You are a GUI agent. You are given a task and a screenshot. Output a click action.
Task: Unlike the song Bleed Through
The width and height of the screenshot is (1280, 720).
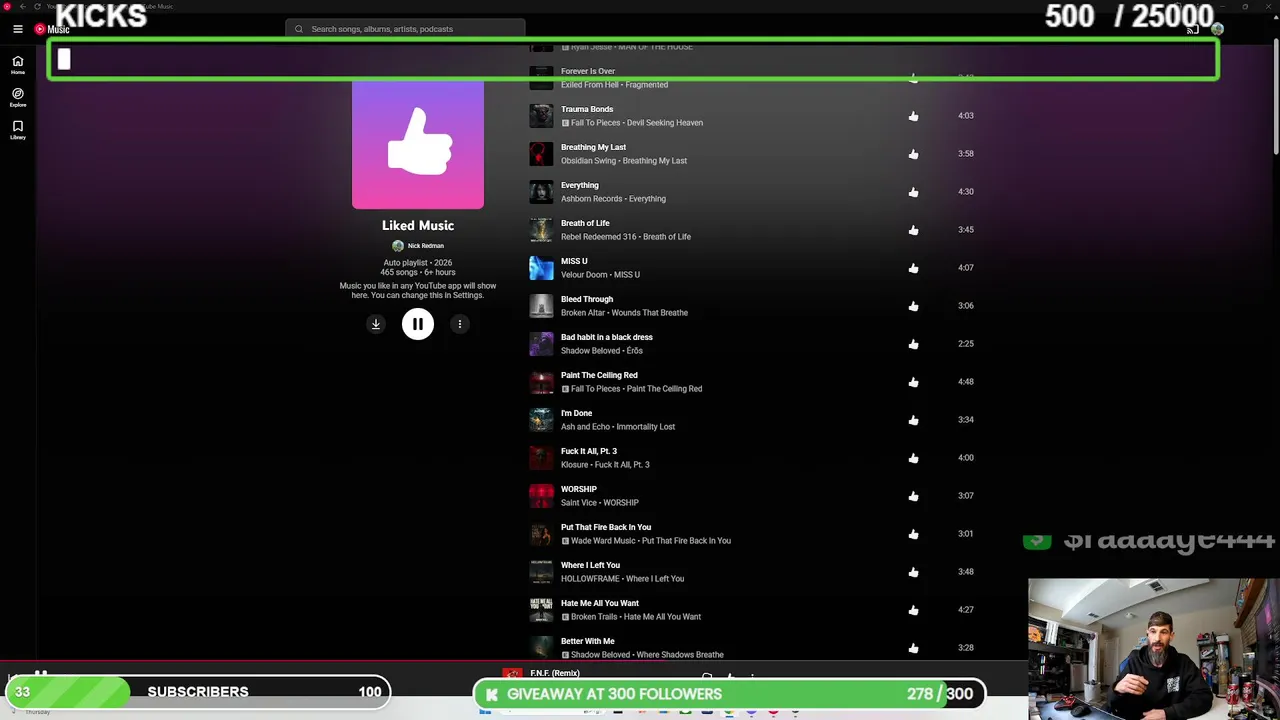(x=913, y=306)
